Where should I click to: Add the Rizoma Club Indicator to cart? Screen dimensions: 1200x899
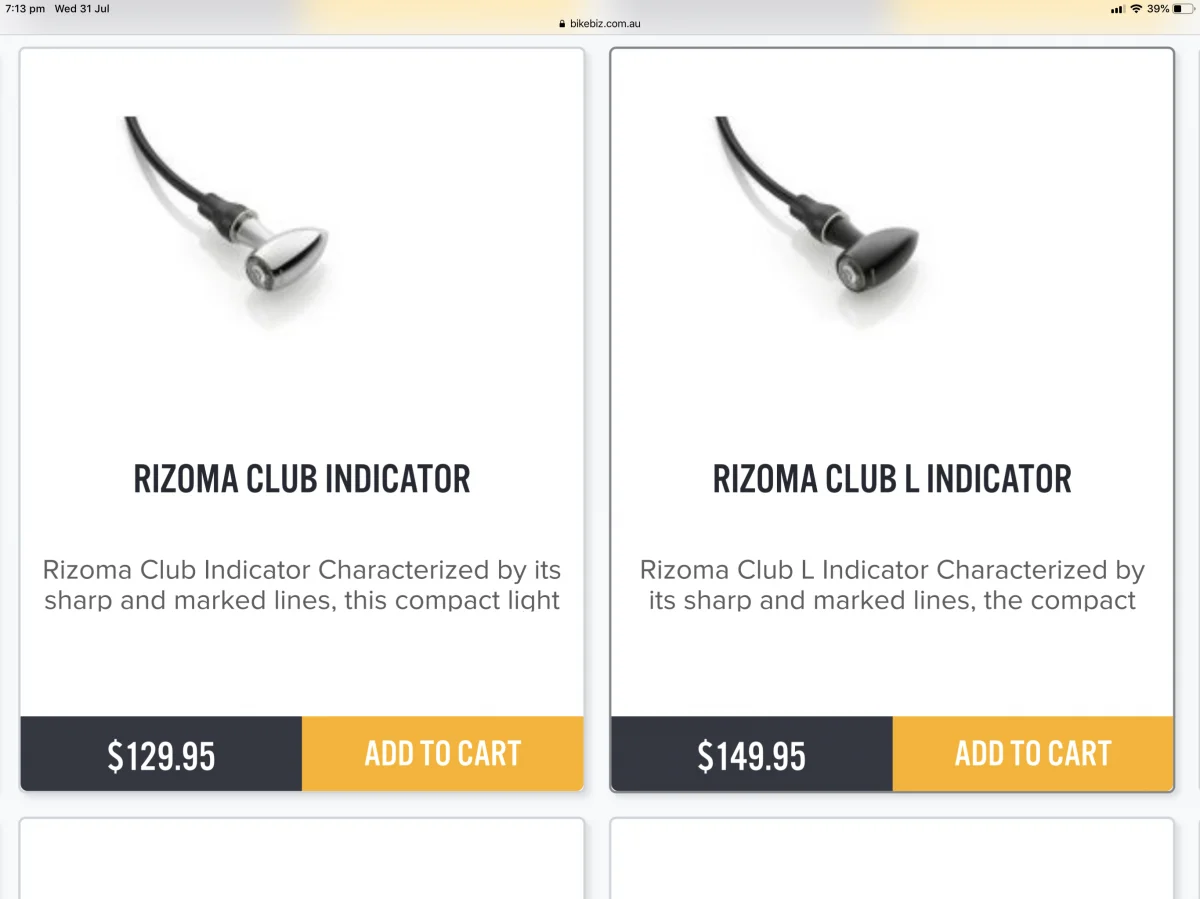(x=442, y=754)
